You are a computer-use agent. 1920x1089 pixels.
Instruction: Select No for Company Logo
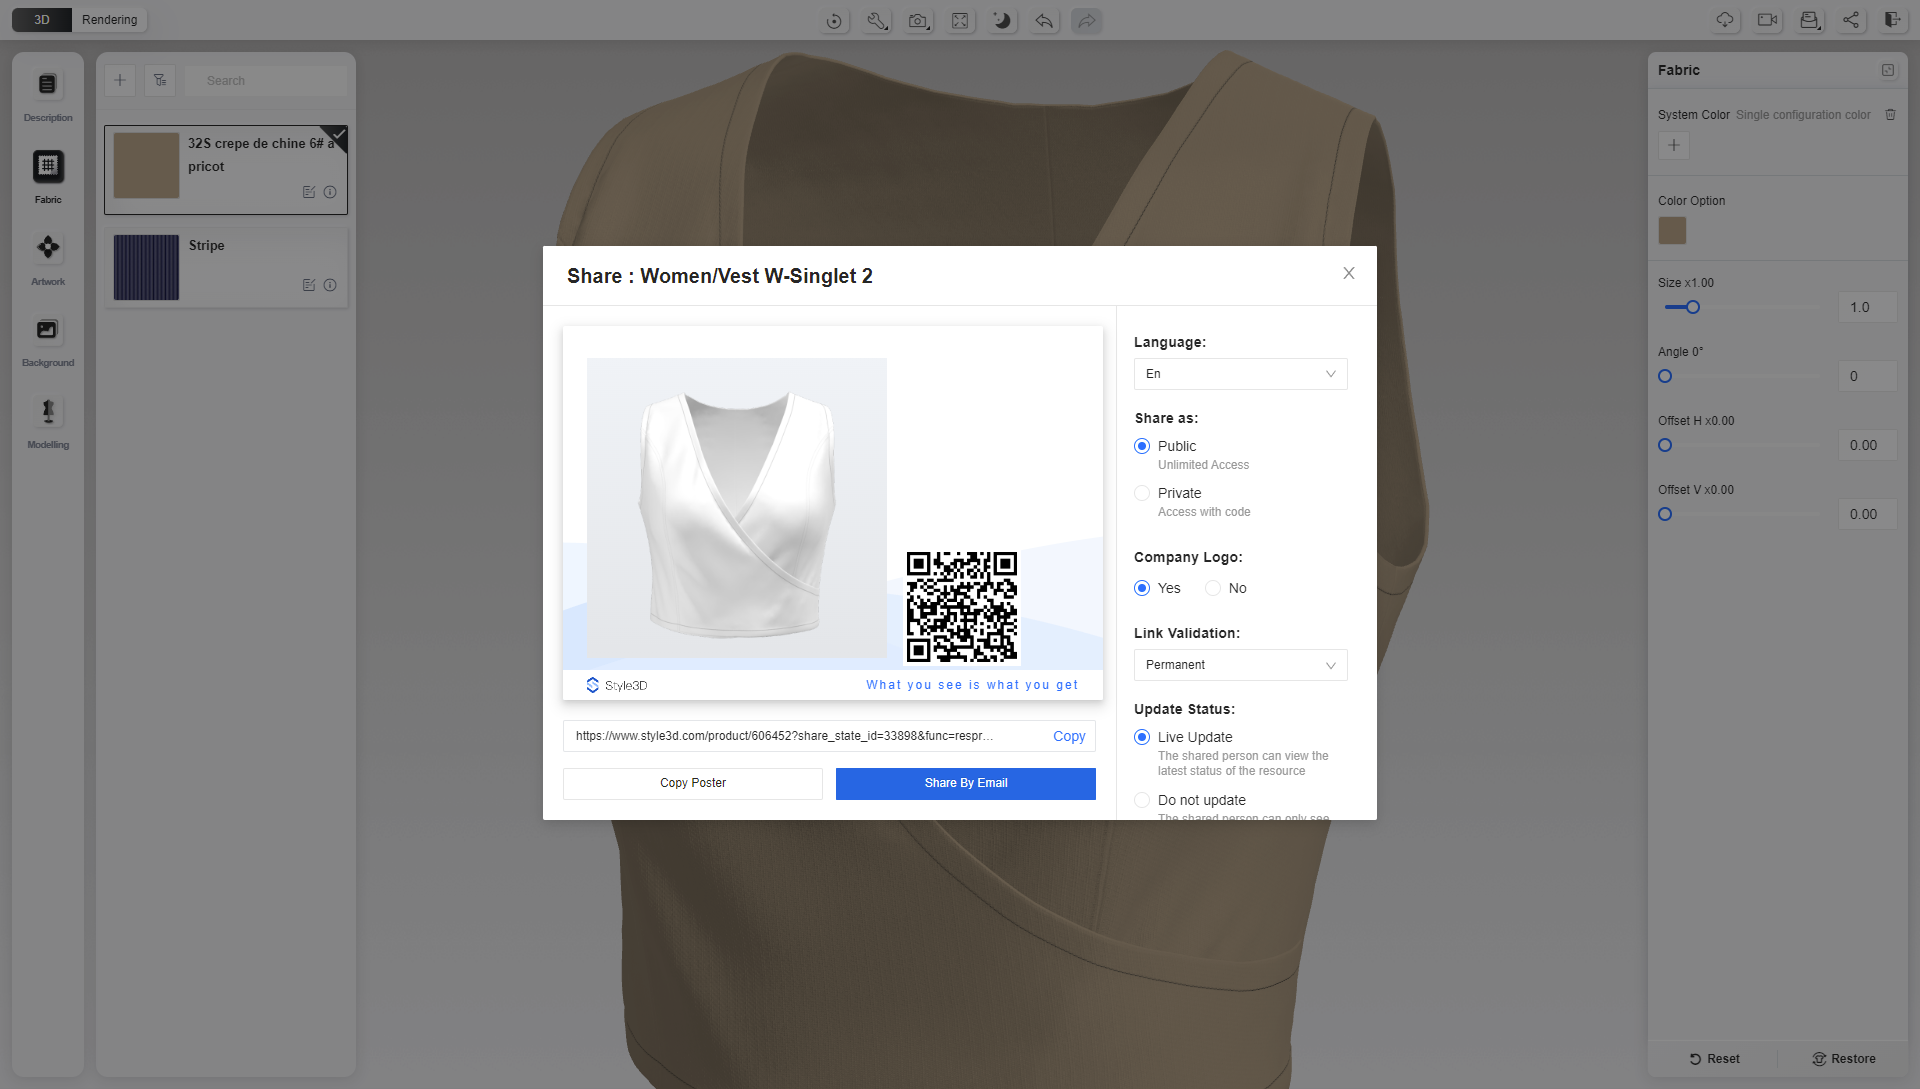[1213, 588]
